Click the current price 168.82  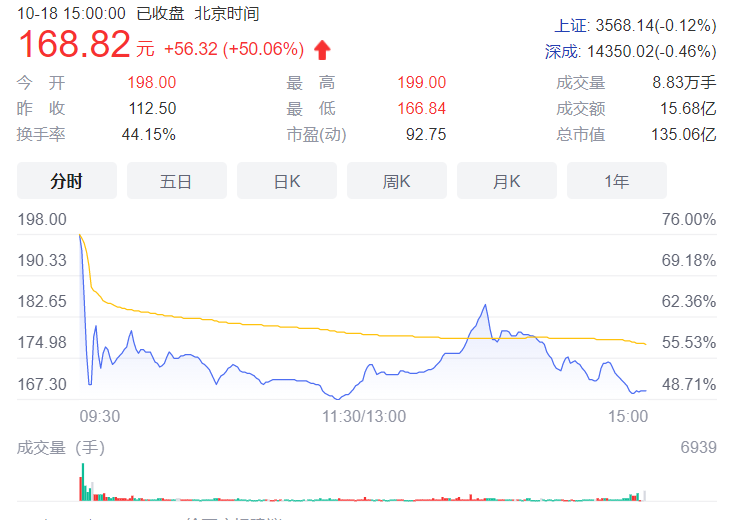click(74, 45)
